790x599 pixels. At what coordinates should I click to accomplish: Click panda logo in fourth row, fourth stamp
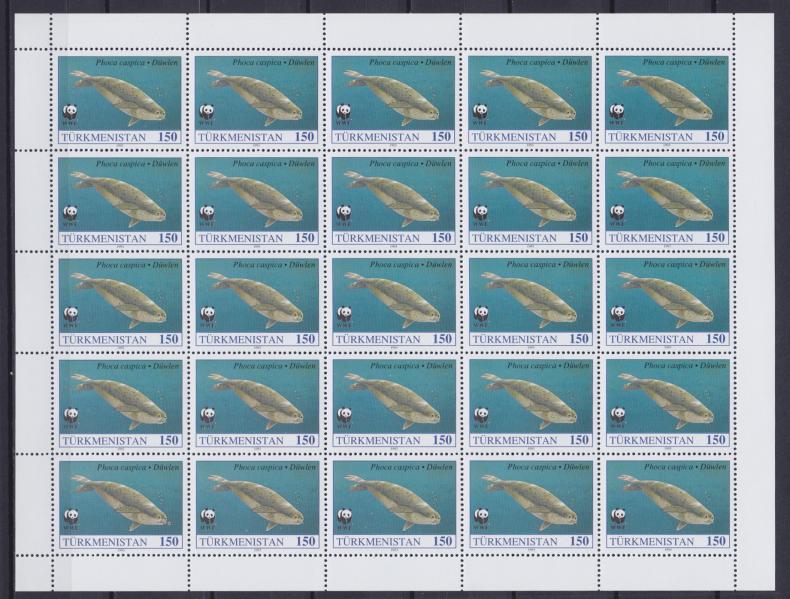click(480, 415)
